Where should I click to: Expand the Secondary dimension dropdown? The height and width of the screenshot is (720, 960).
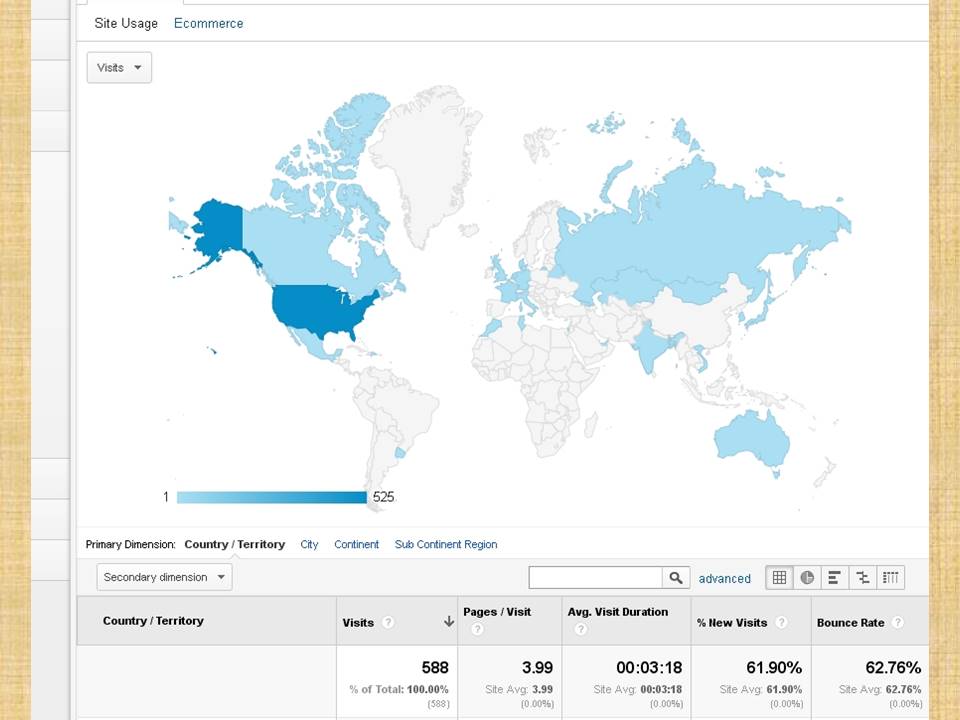tap(164, 577)
